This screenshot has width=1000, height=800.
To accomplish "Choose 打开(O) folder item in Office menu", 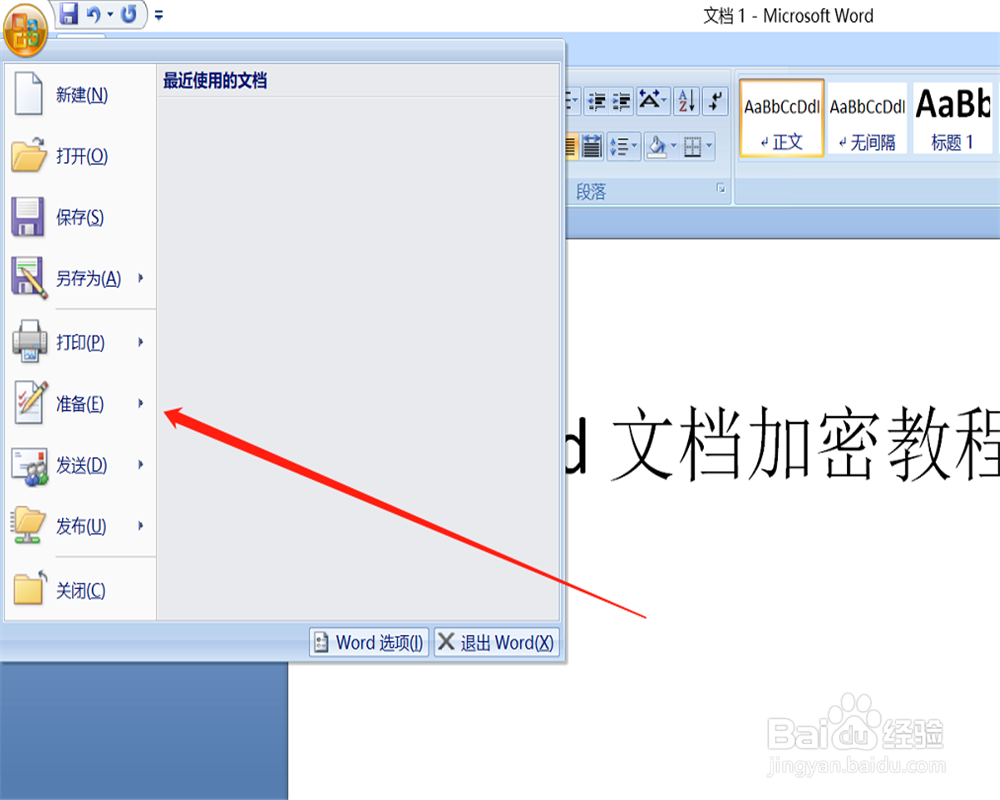I will (80, 156).
